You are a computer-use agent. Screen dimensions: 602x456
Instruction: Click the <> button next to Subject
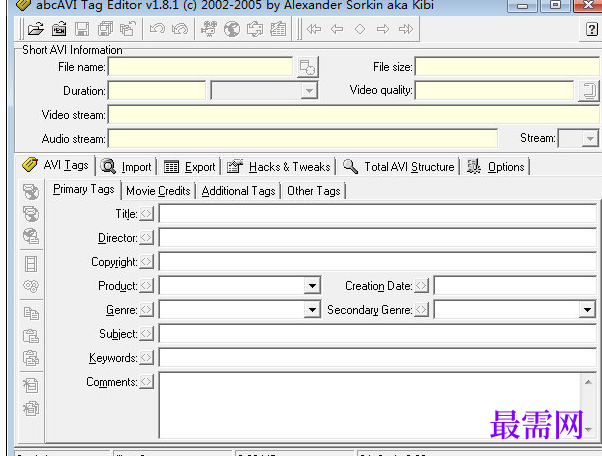[146, 333]
